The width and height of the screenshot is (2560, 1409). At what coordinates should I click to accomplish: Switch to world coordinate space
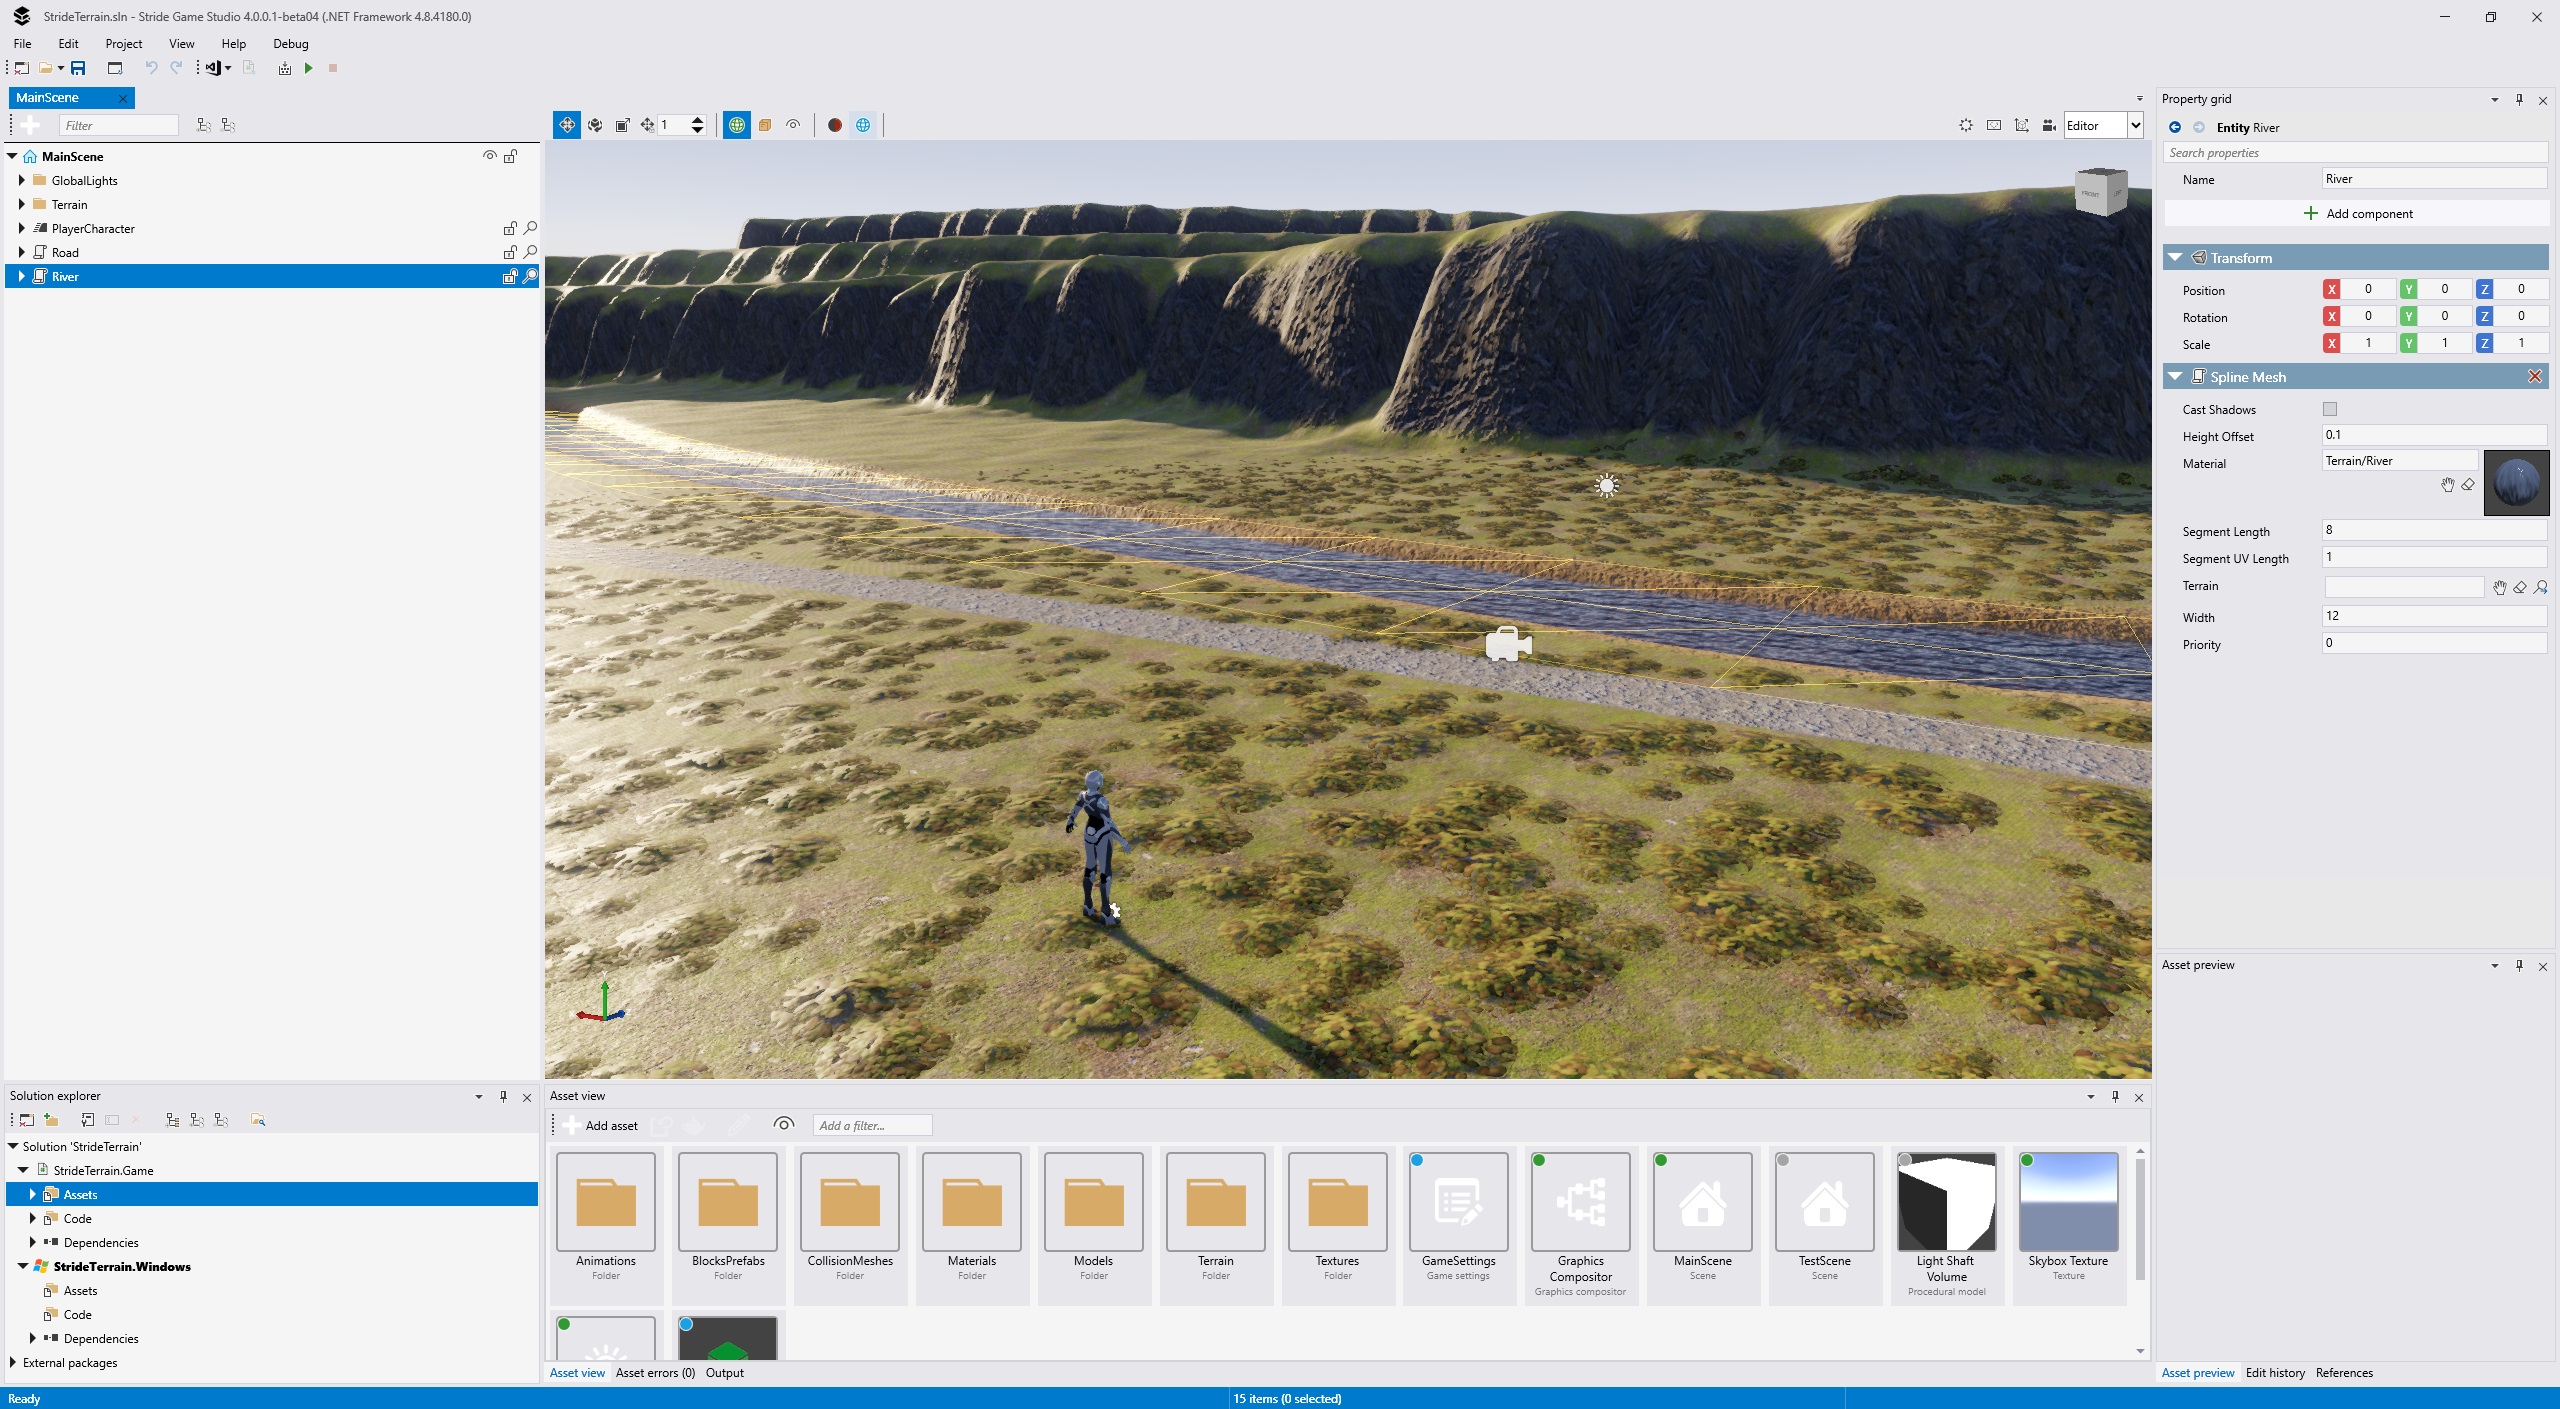[x=737, y=125]
